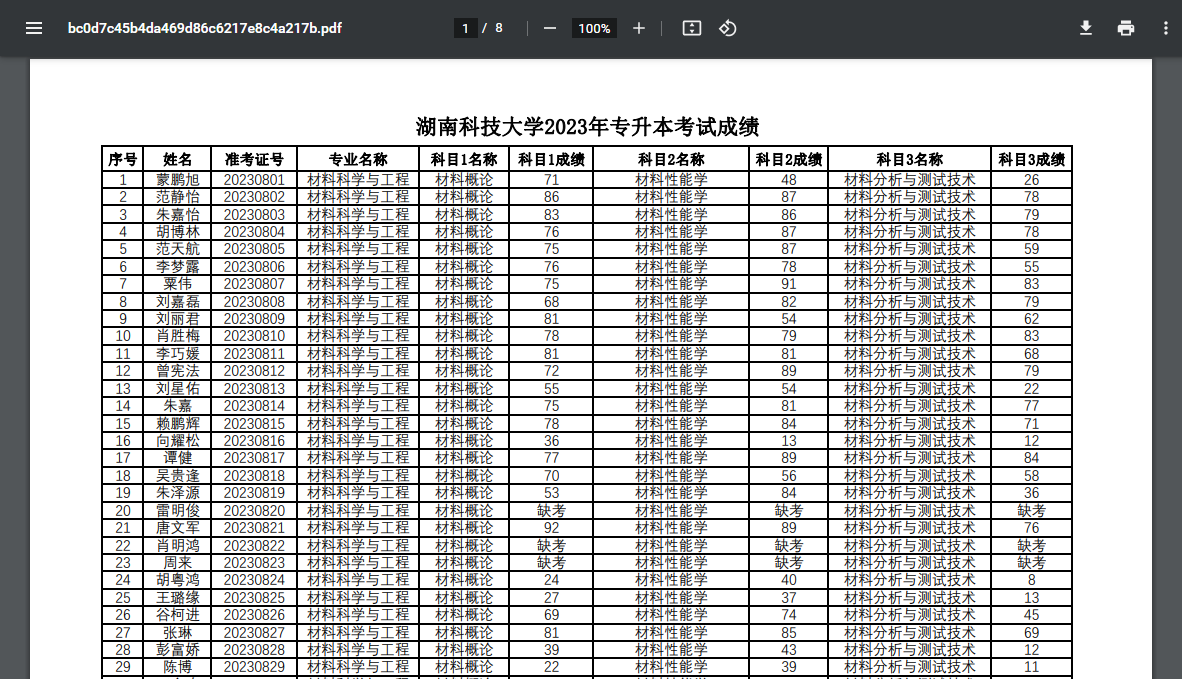The width and height of the screenshot is (1182, 679).
Task: Click the name 张琳
Action: [x=177, y=632]
